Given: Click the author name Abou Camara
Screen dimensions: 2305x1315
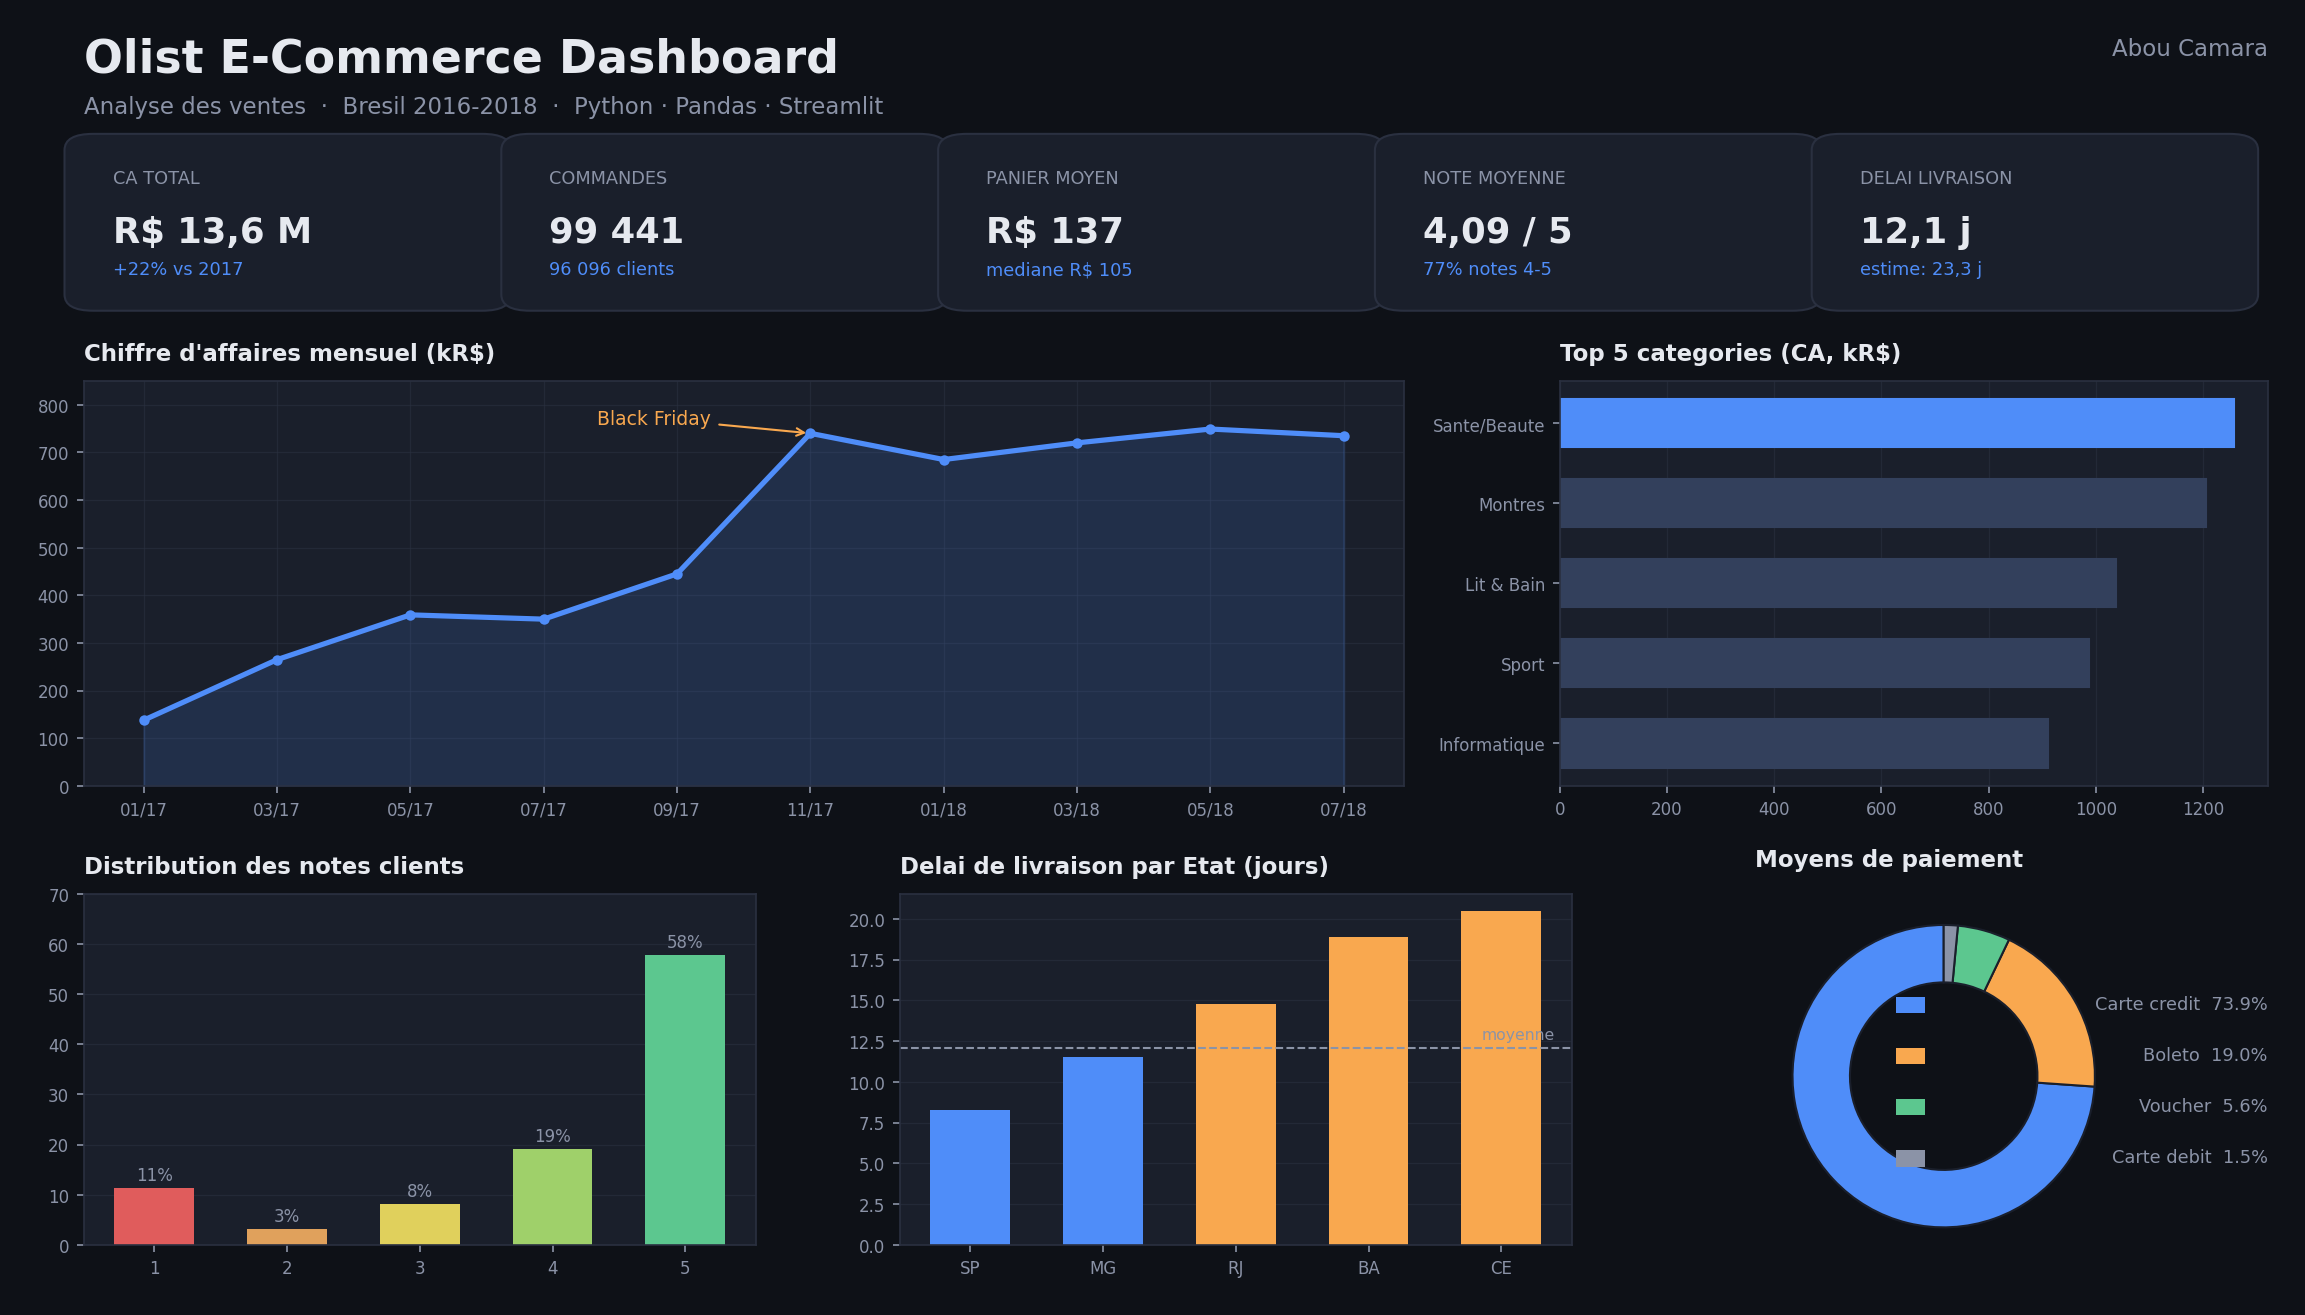Looking at the screenshot, I should [2189, 48].
